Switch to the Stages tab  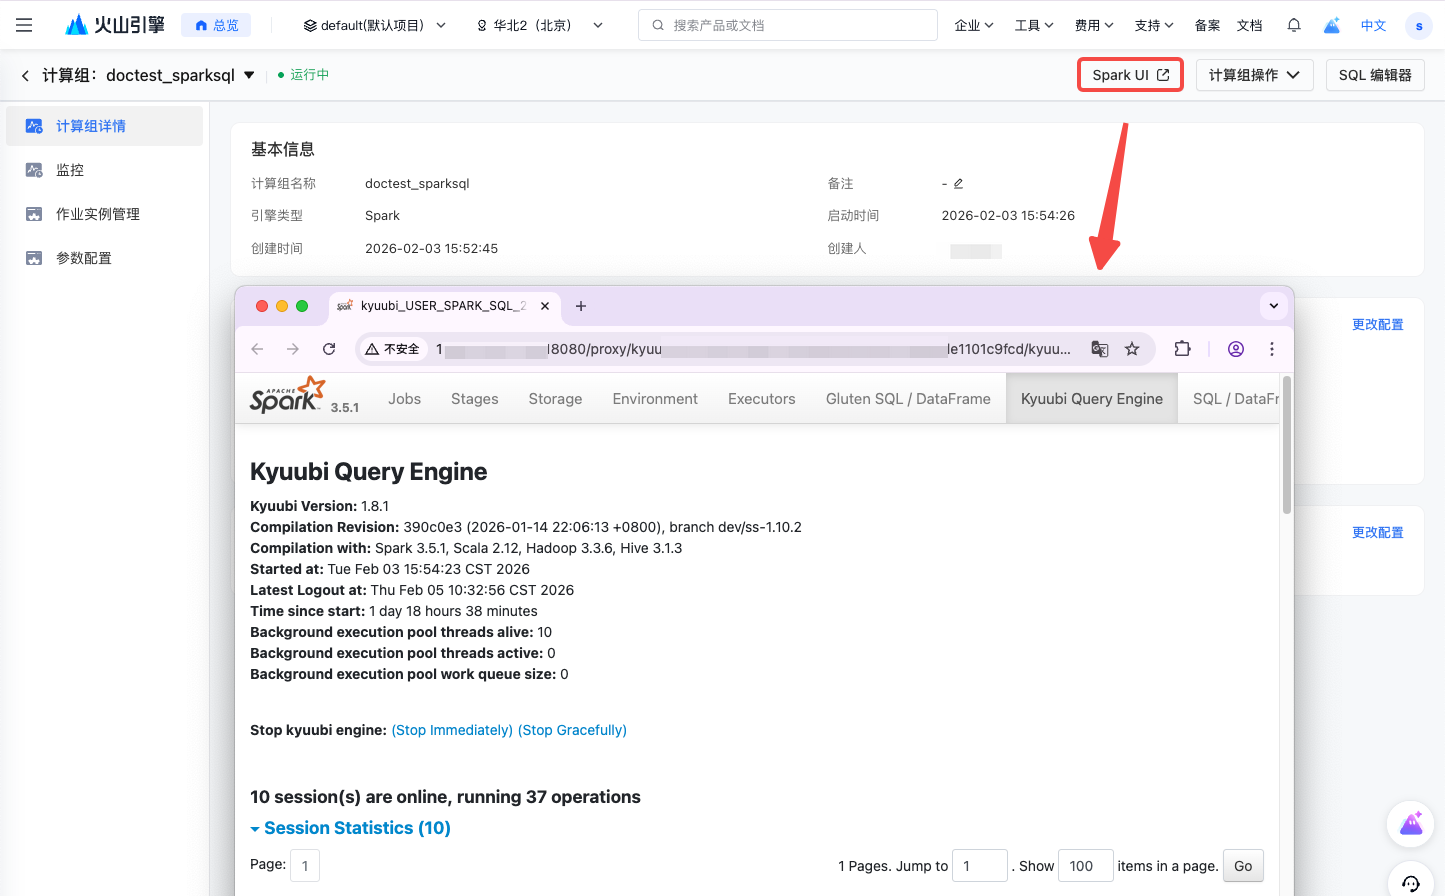[x=475, y=398]
